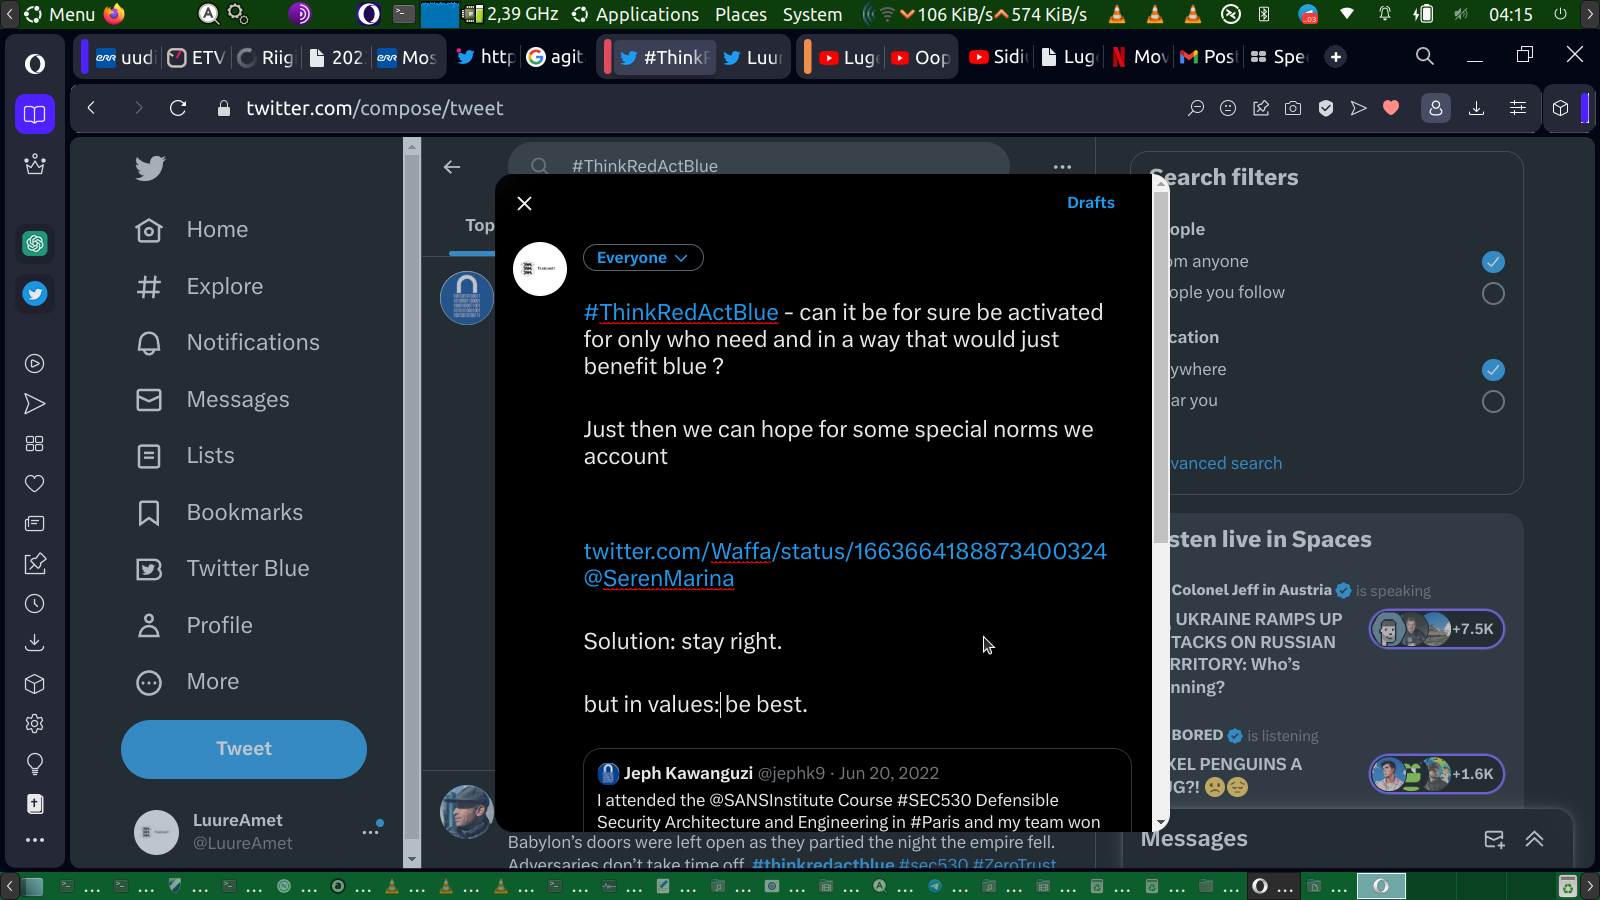Go to Notifications in Twitter navigation
This screenshot has height=900, width=1600.
(228, 343)
